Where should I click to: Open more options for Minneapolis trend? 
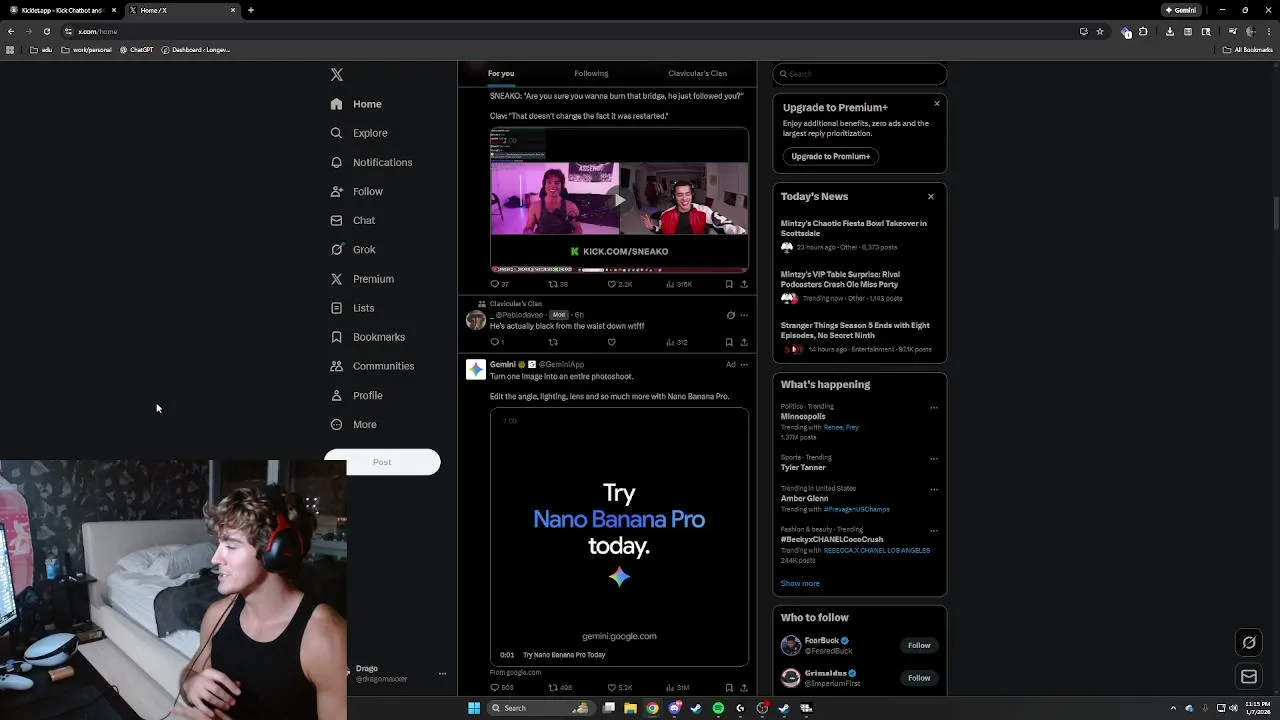pos(934,407)
